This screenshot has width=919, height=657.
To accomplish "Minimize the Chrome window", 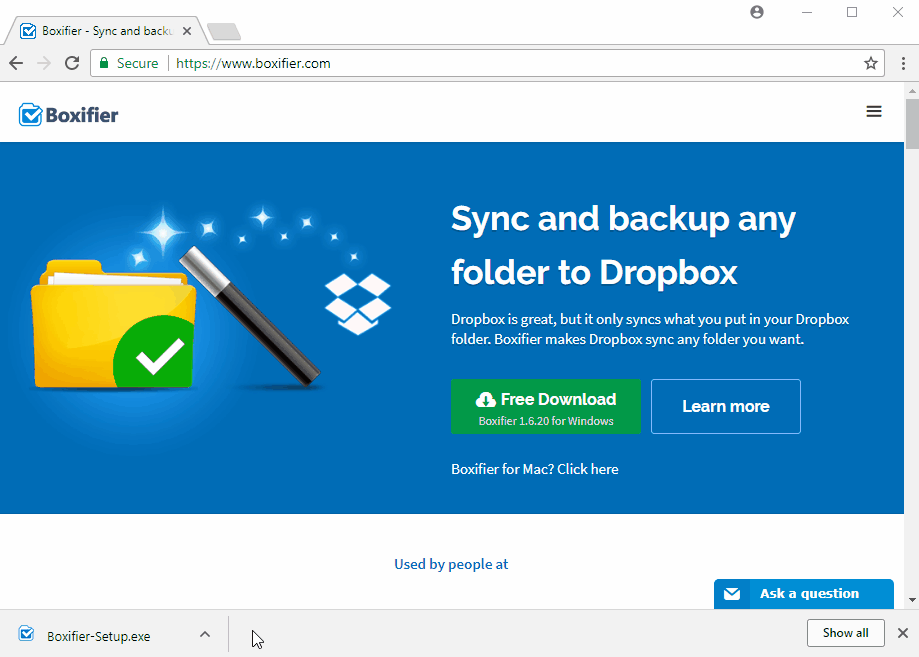I will click(807, 12).
